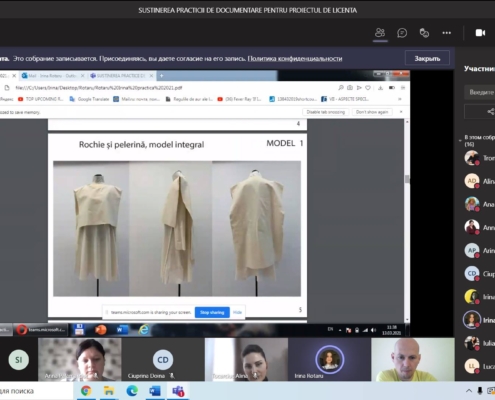Select the SI participant tile

tap(19, 360)
